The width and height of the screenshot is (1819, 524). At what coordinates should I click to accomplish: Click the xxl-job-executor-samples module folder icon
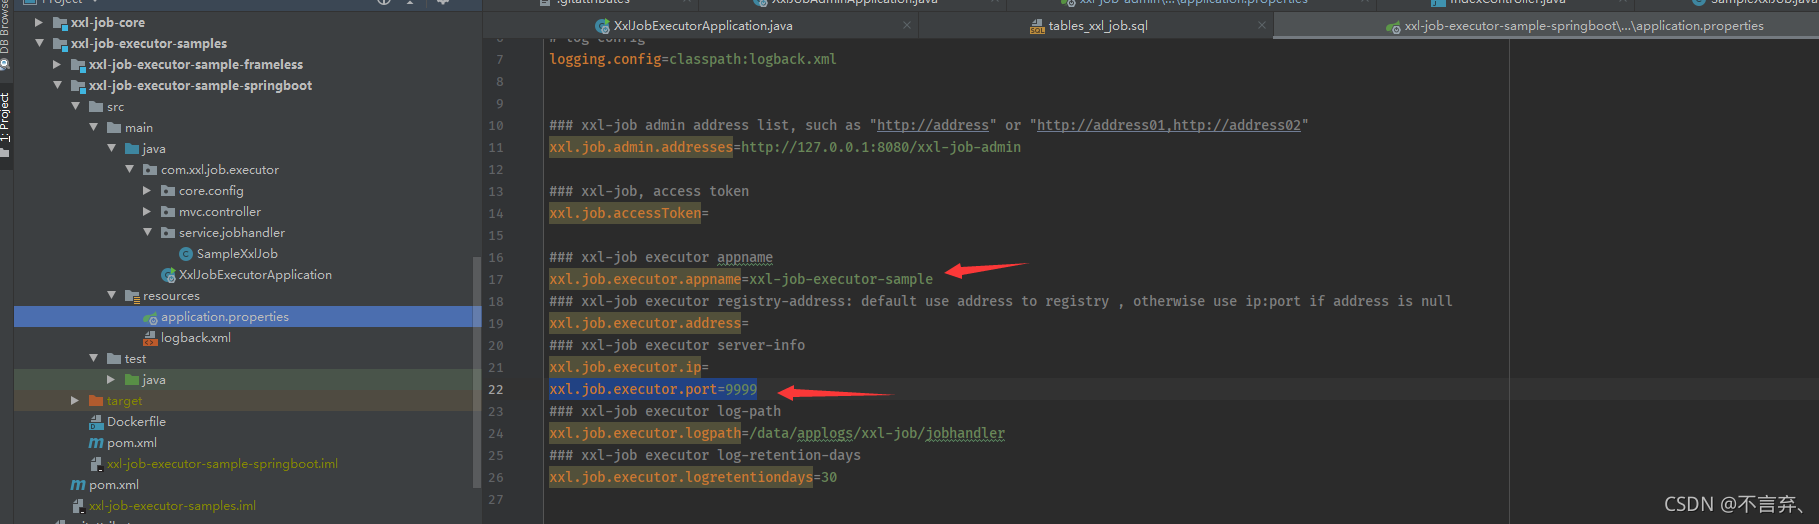(60, 43)
